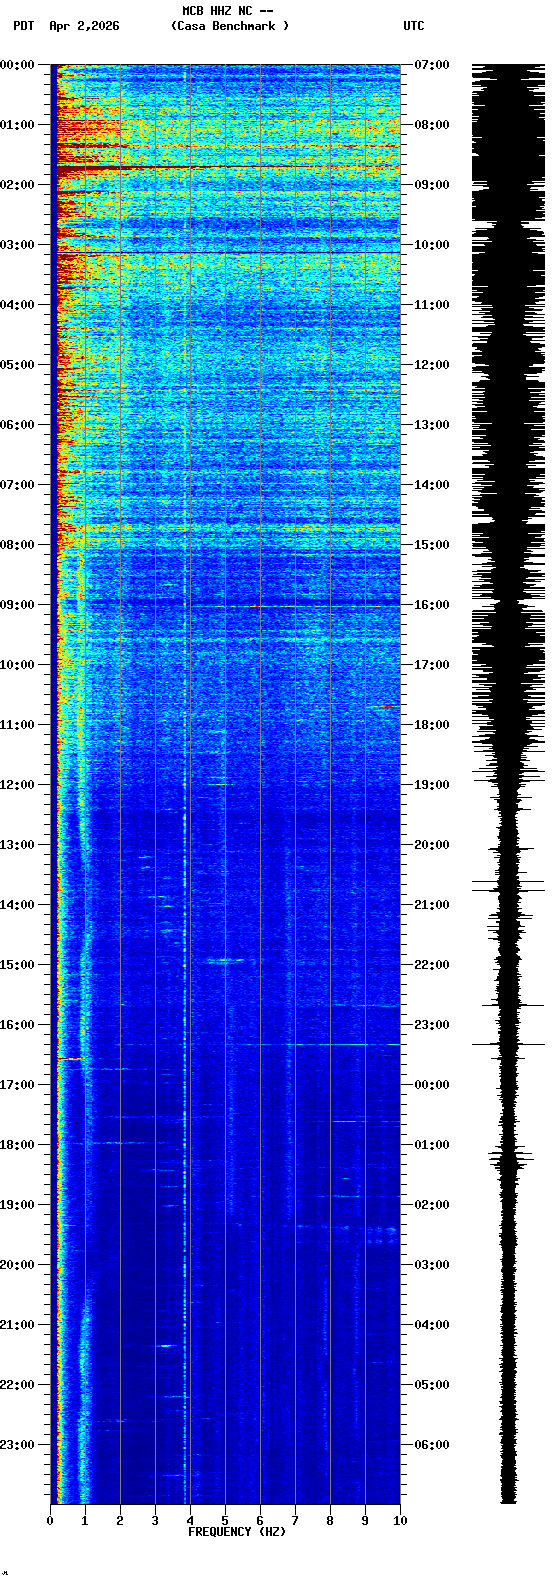Click the 'UTC' timezone label
Viewport: 552px width, 1584px height.
point(414,26)
